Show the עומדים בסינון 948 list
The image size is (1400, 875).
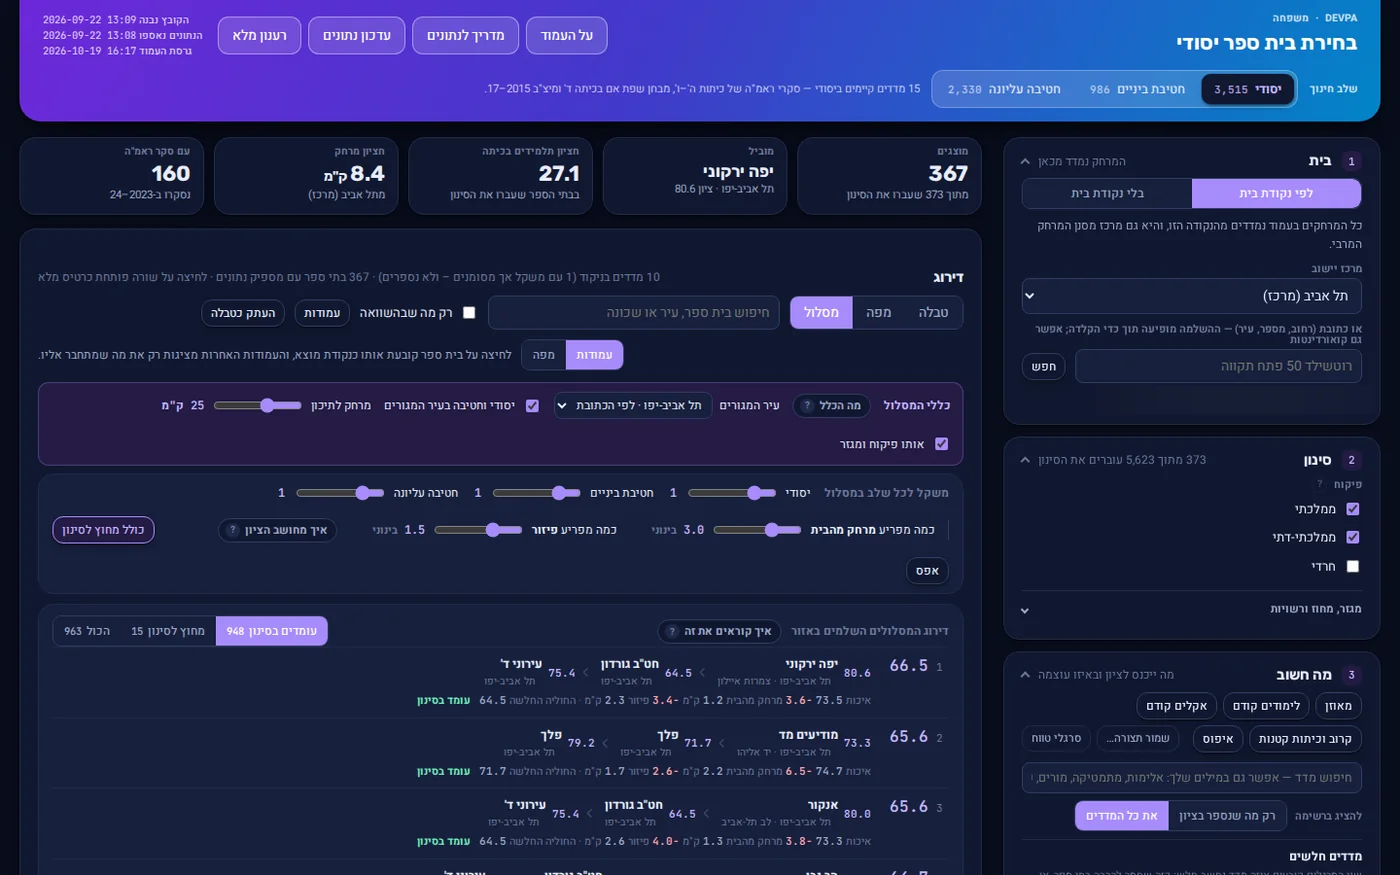pos(271,631)
